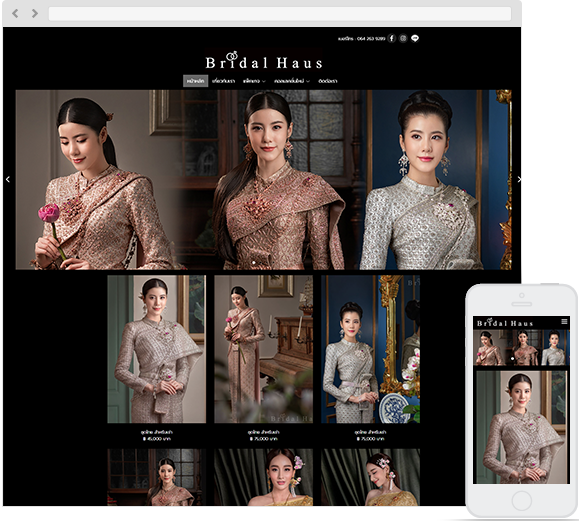
Task: Click the hero banner slideshow image
Action: click(x=264, y=180)
